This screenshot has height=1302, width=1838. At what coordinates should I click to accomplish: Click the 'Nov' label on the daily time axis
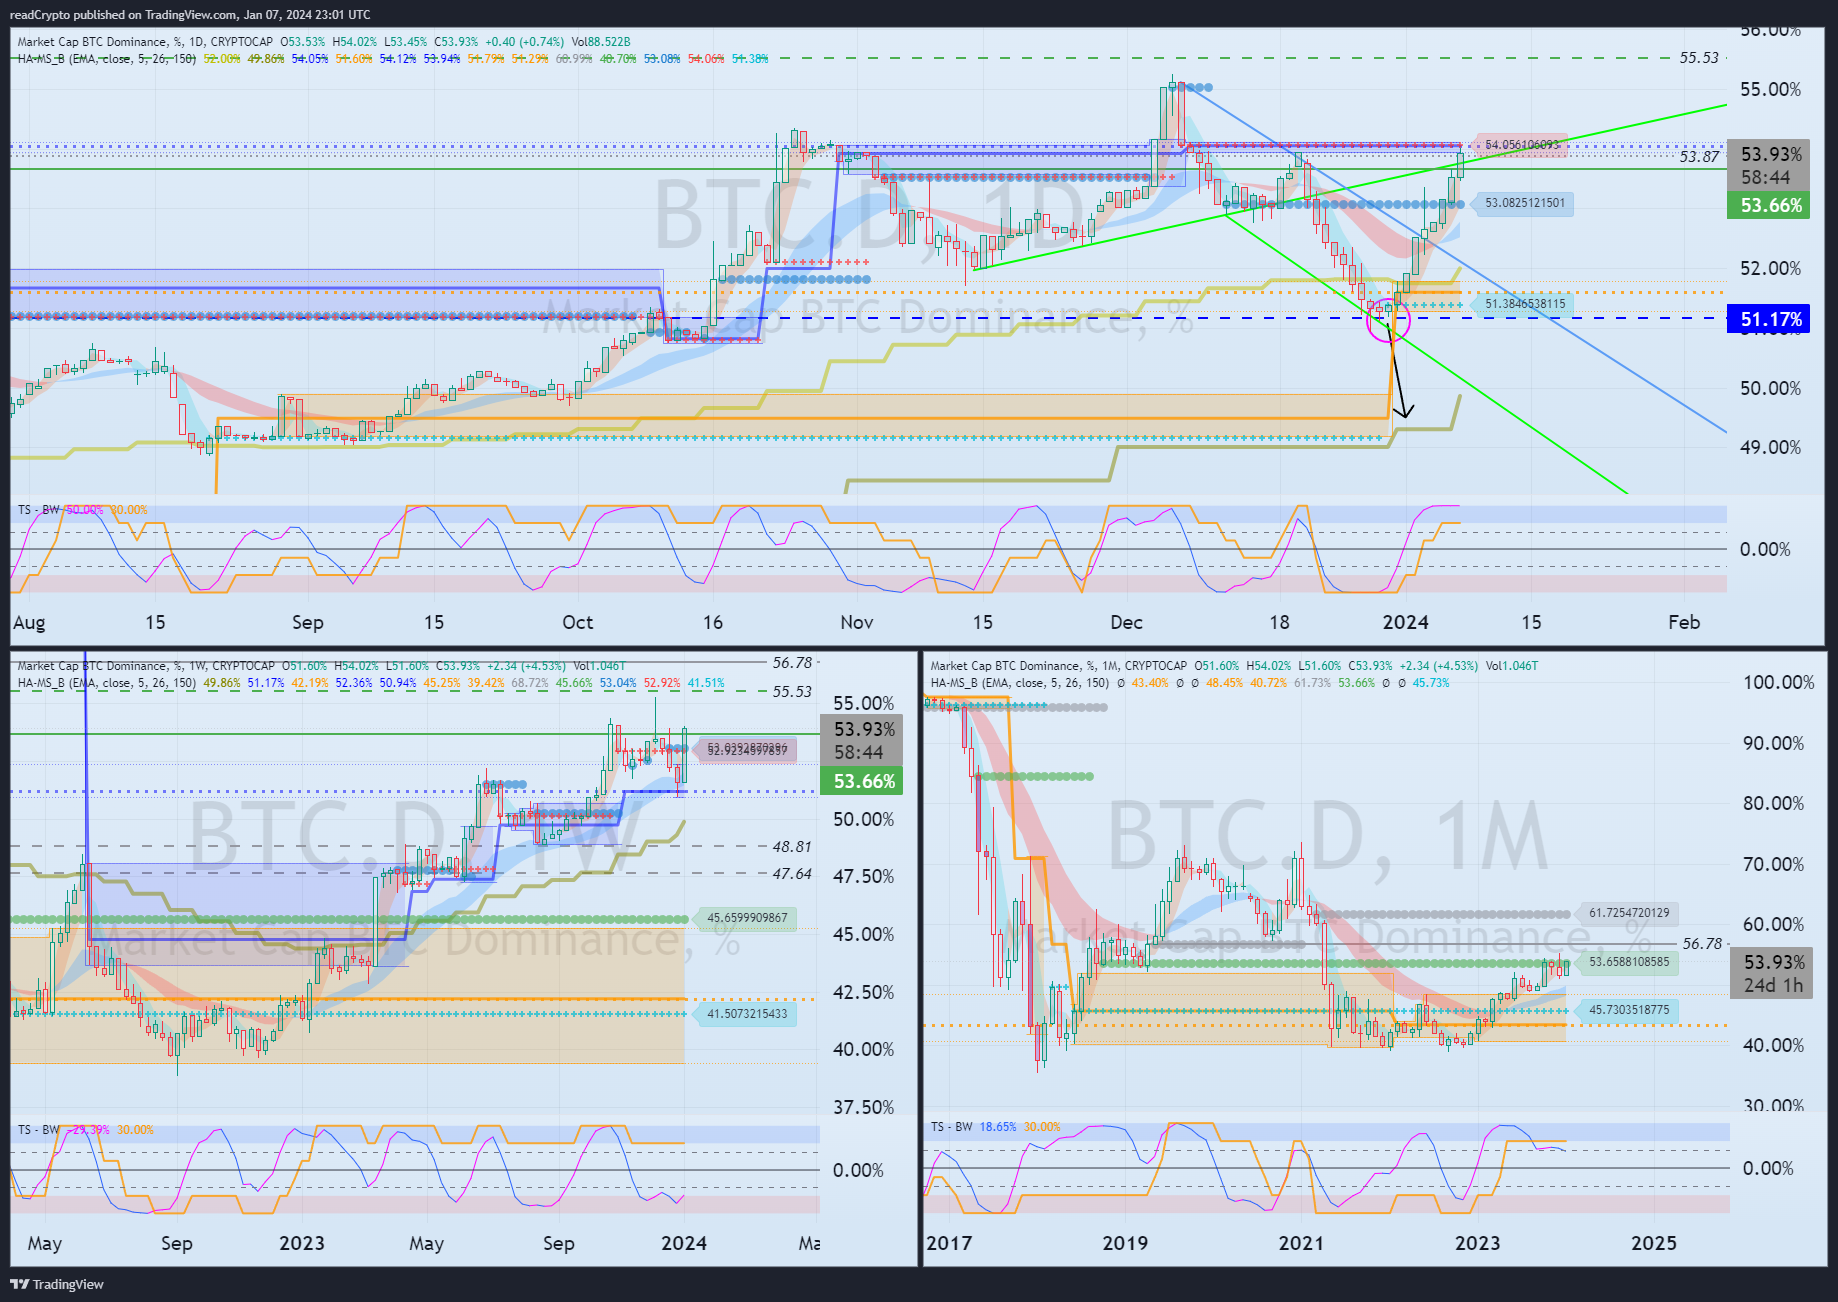856,623
